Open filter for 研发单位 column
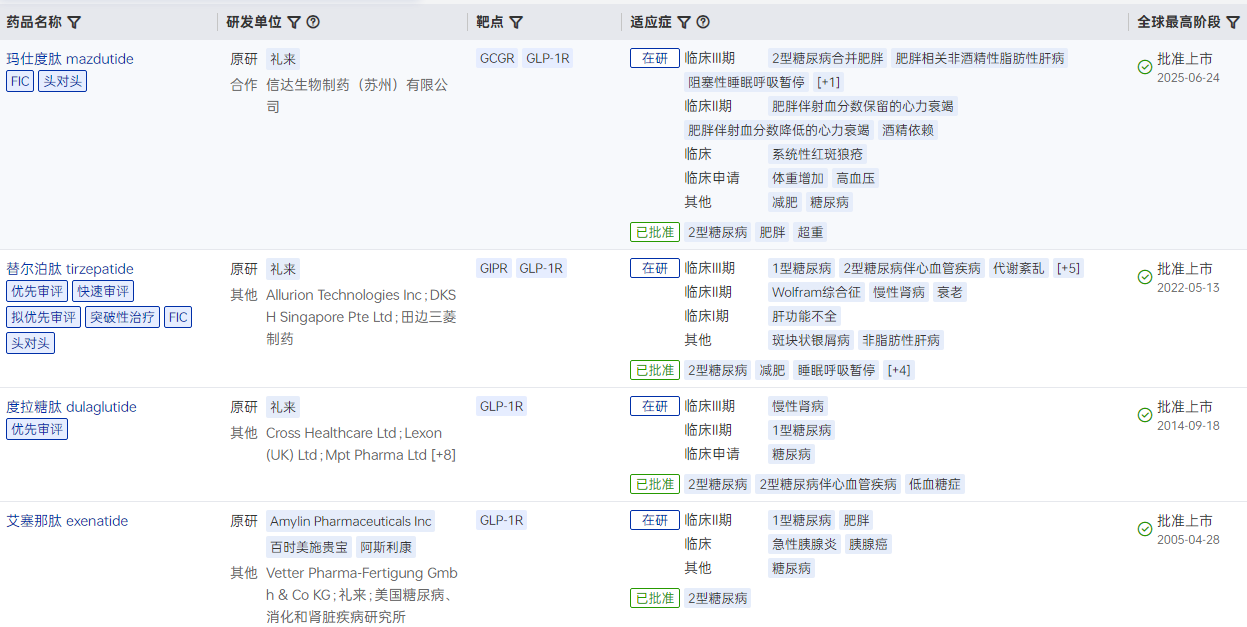 [294, 22]
